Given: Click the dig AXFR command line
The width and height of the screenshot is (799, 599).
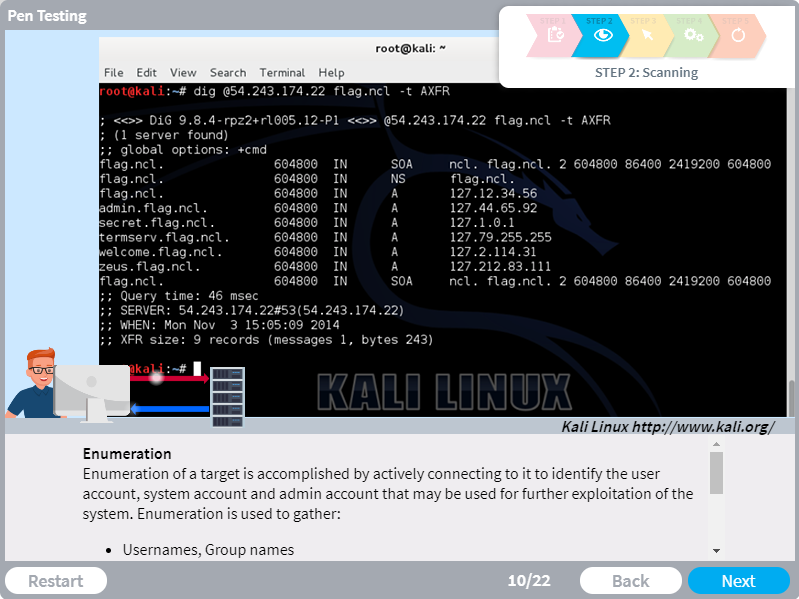Looking at the screenshot, I should pos(275,91).
